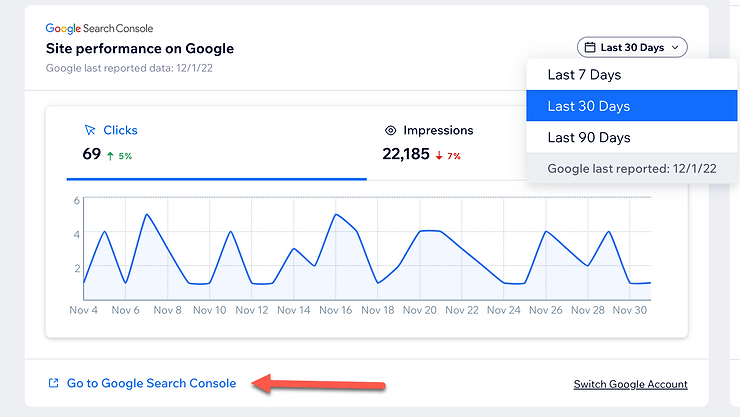Click Google last reported data: 12/1/22 subtitle

[x=129, y=68]
